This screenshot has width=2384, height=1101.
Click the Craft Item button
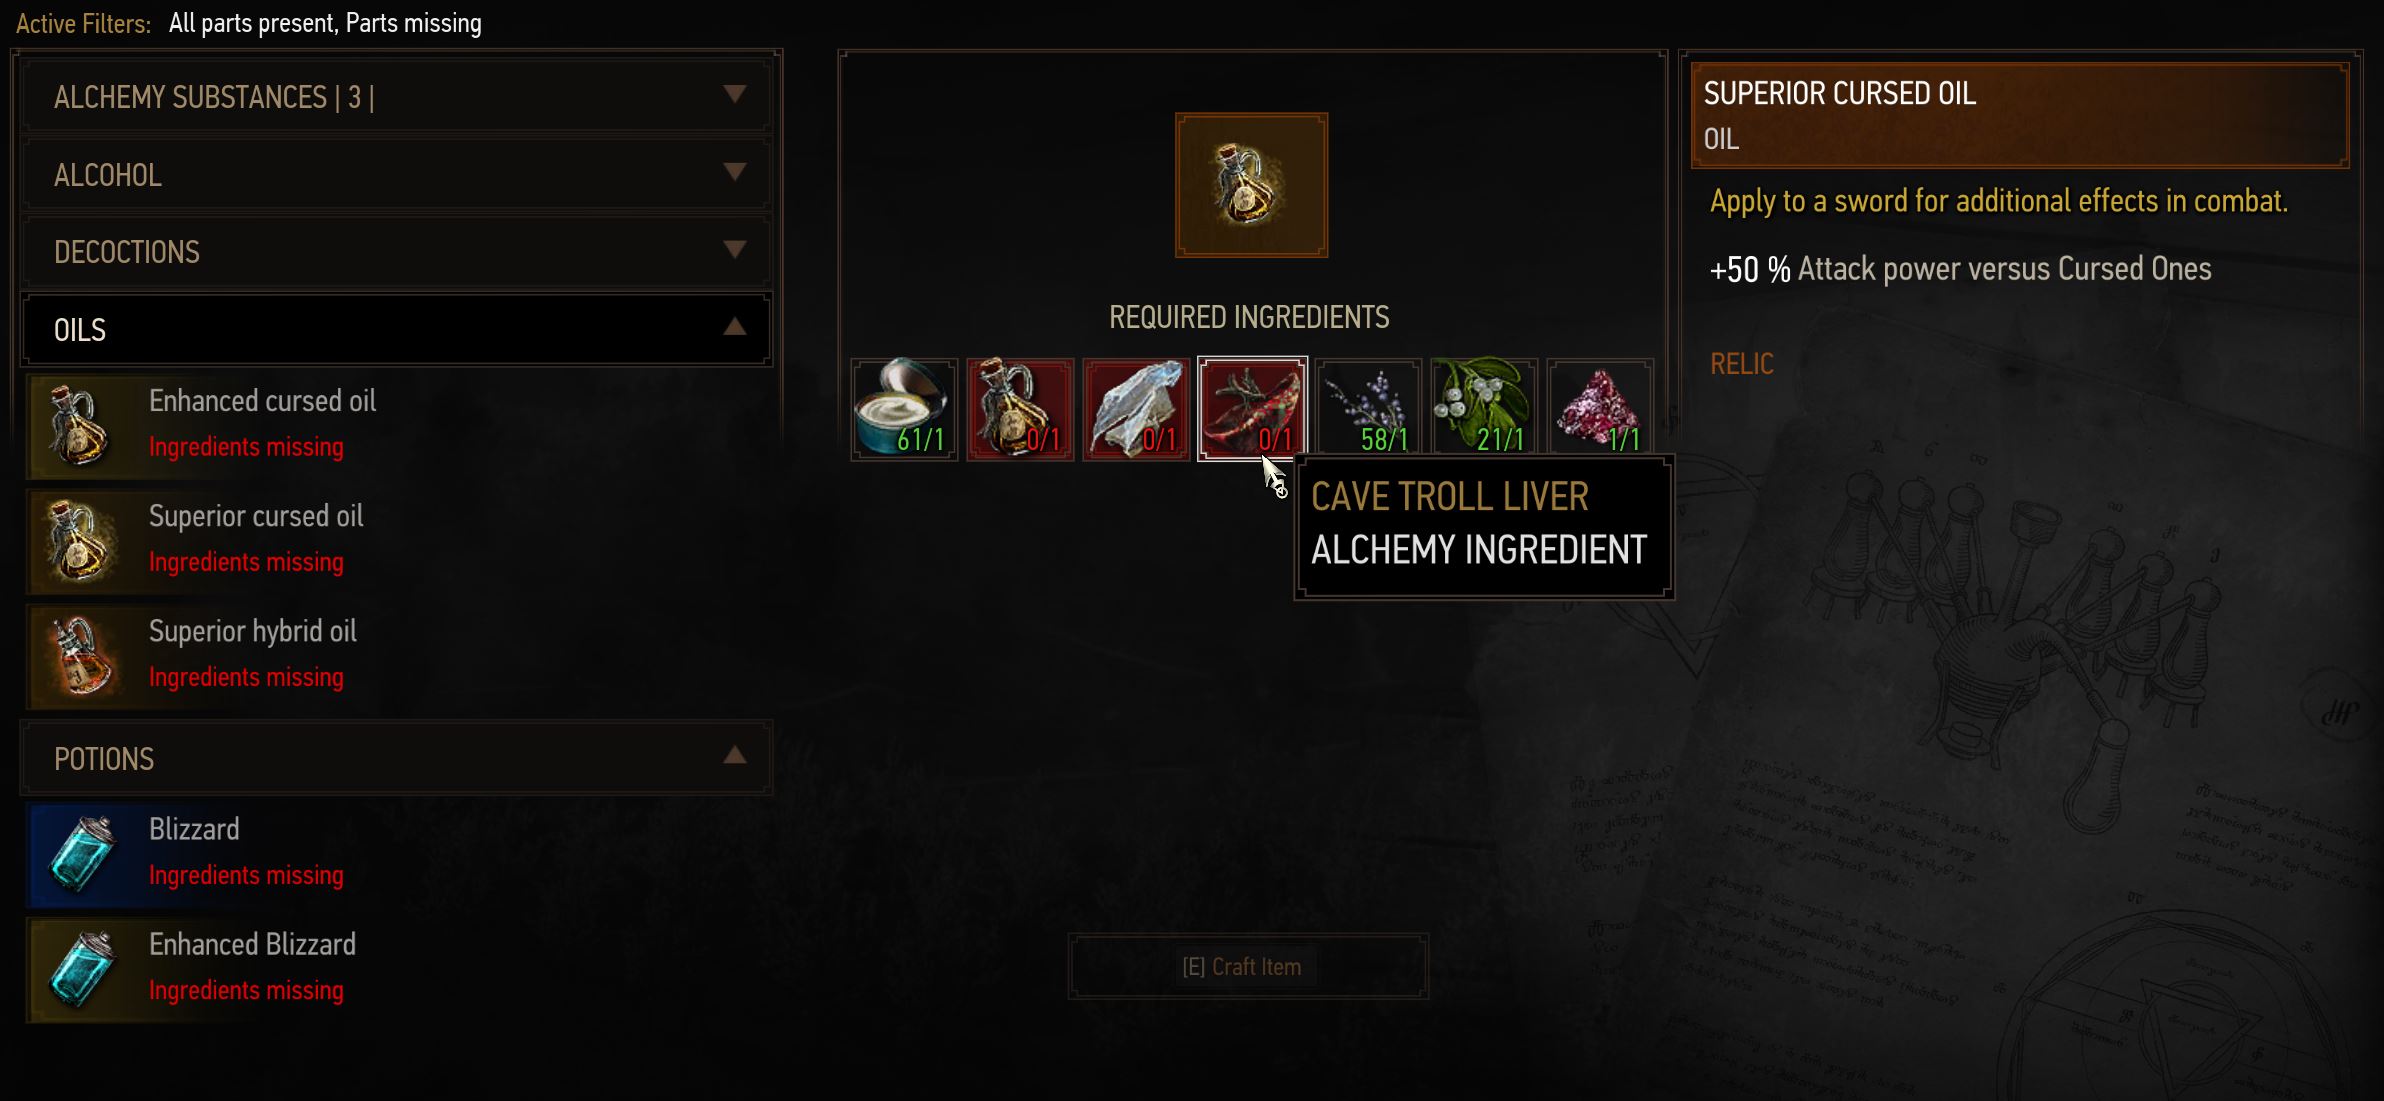coord(1248,967)
